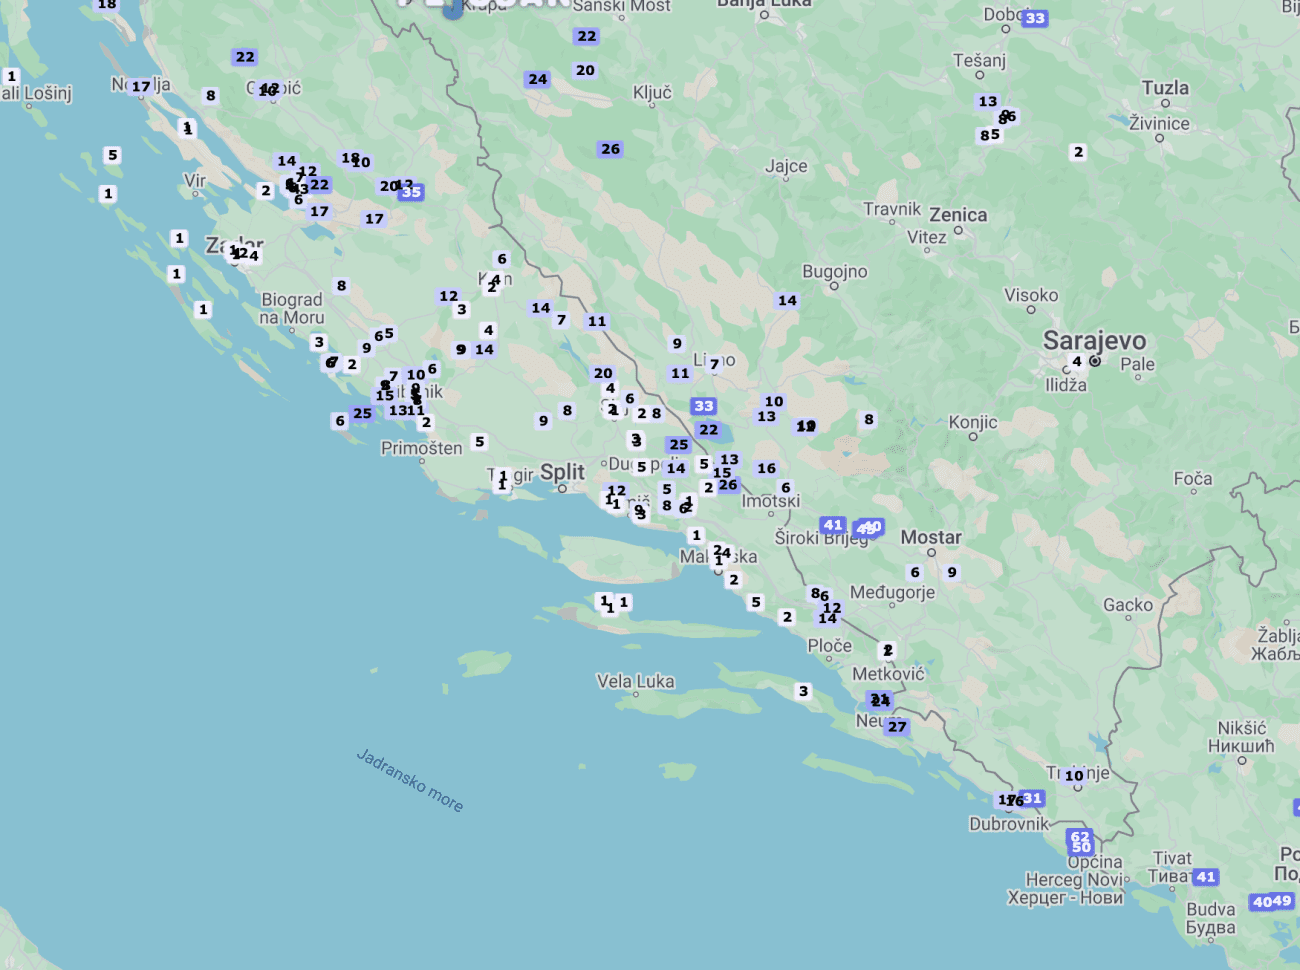Click the Split city label
Image resolution: width=1300 pixels, height=970 pixels.
click(562, 472)
